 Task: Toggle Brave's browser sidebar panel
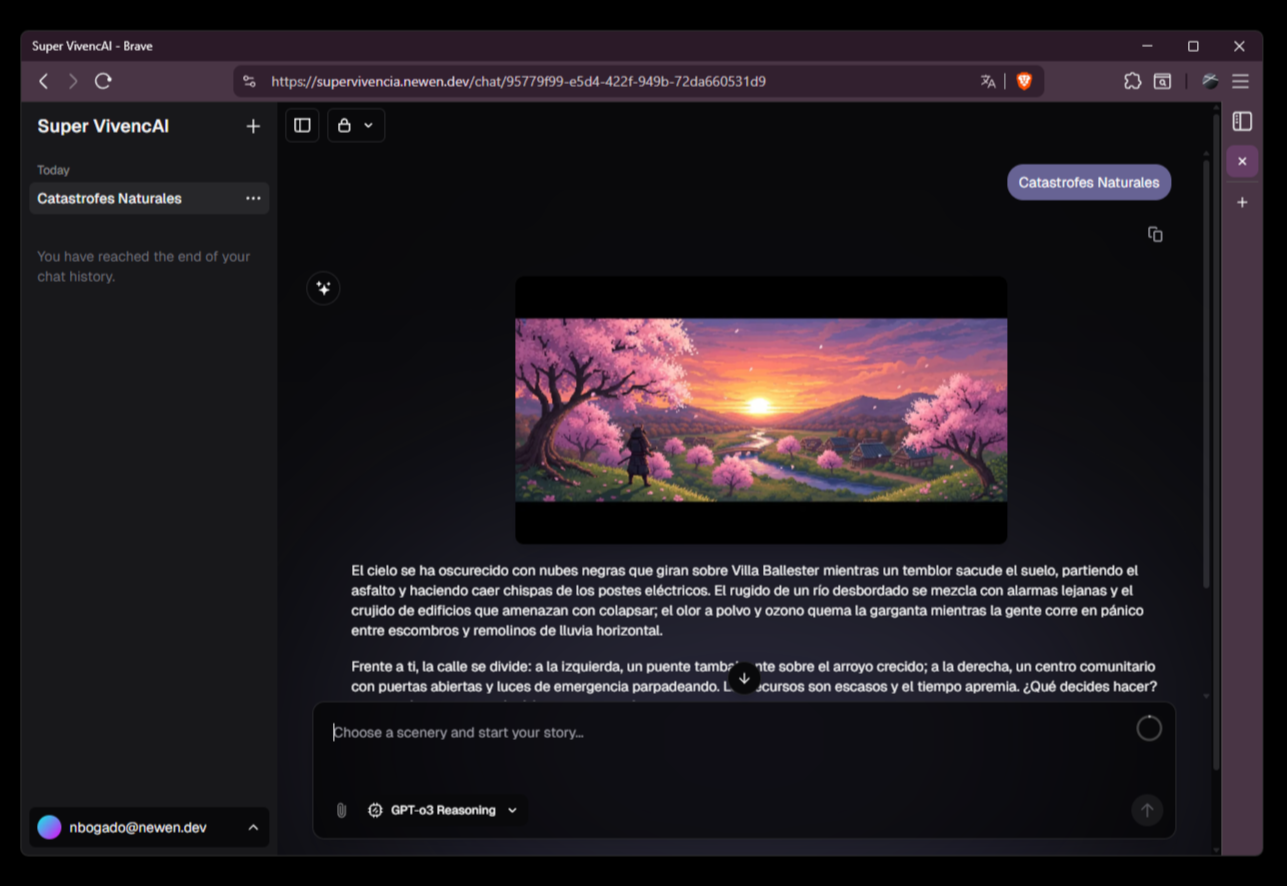(1242, 121)
